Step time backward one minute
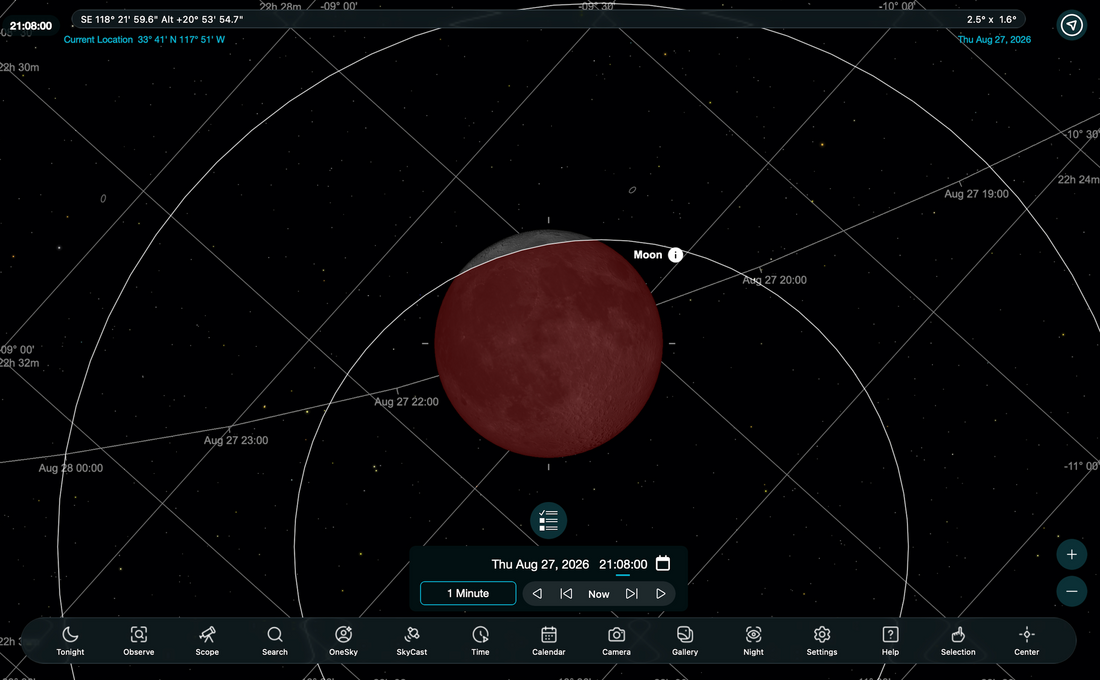Screen dimensions: 1100x680 tap(566, 594)
